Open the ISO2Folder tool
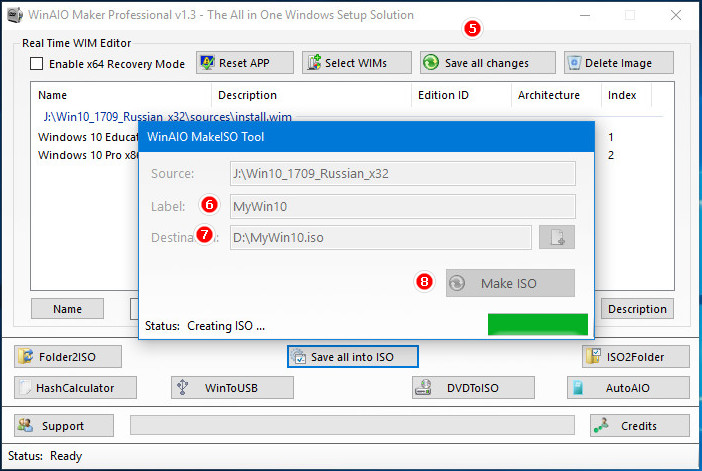Screen dimensions: 702x471 636,357
